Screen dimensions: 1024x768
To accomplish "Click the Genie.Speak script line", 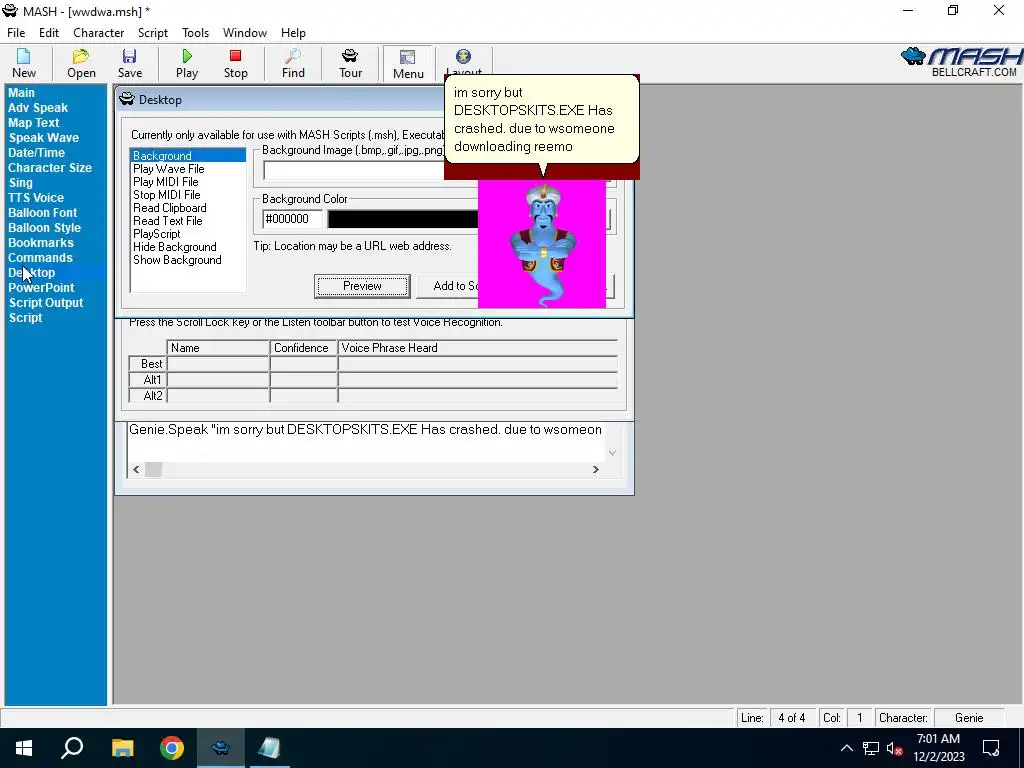I will pyautogui.click(x=365, y=430).
